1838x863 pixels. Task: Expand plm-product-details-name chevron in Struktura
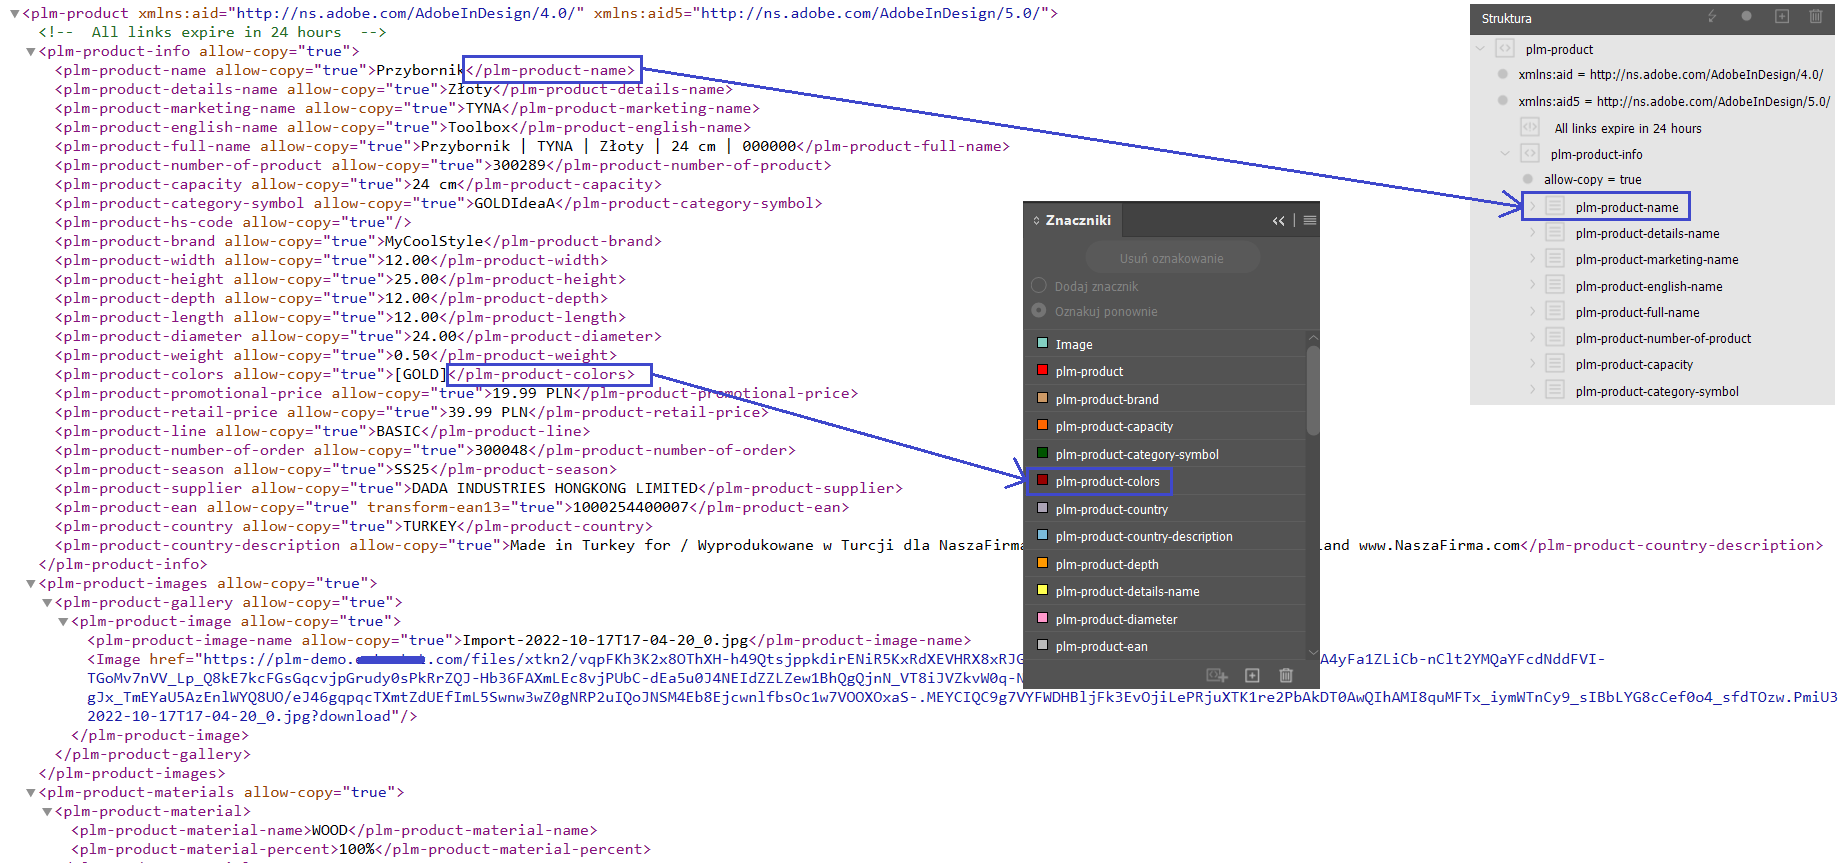pyautogui.click(x=1532, y=233)
